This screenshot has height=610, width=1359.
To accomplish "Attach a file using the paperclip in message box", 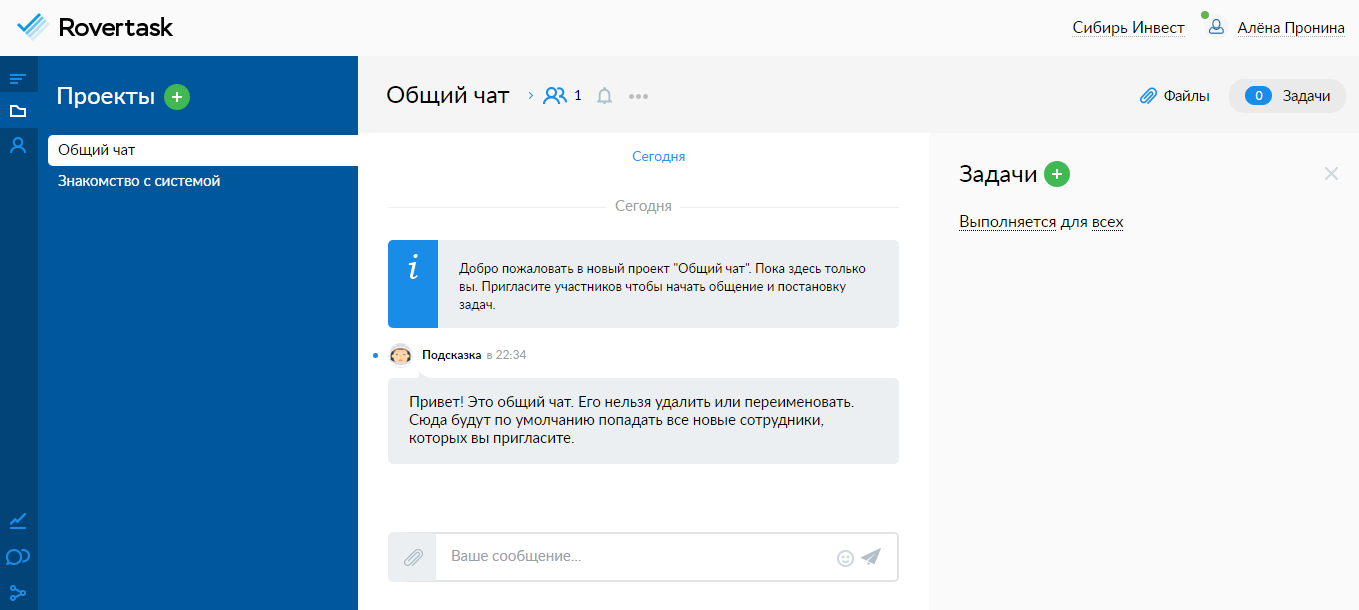I will point(413,557).
